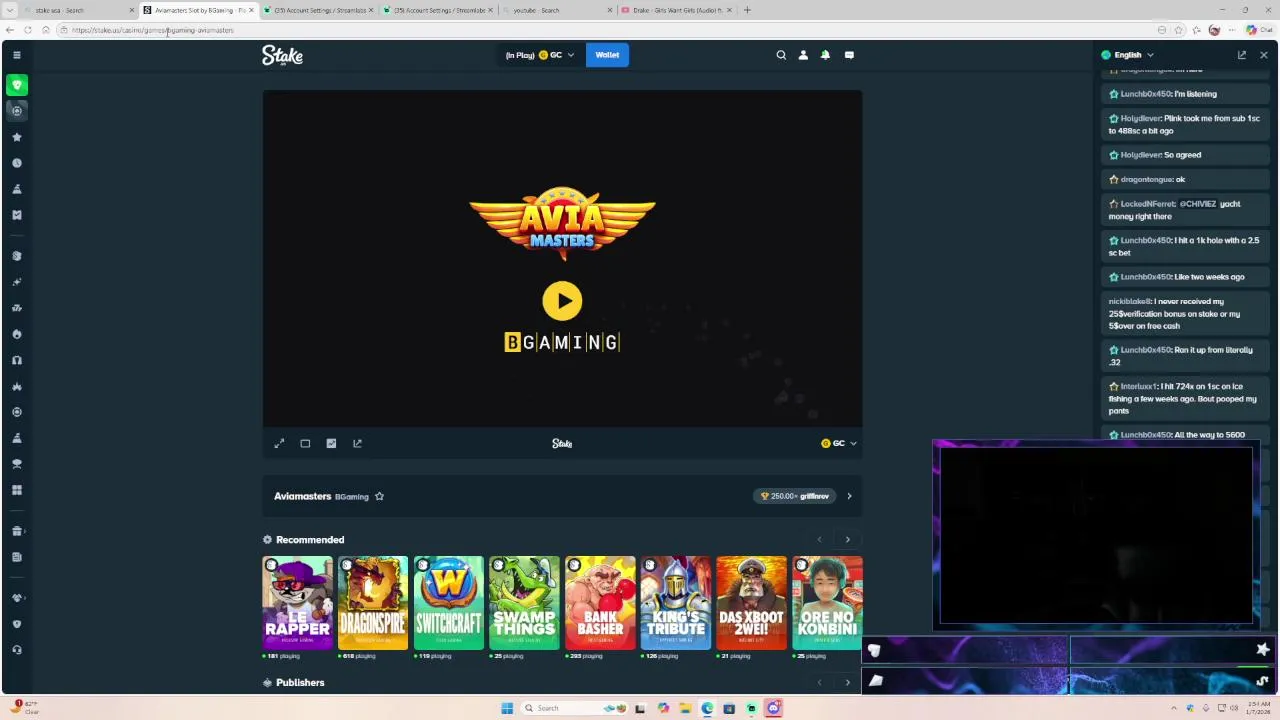Open Swamp Things game thumbnail

(524, 603)
